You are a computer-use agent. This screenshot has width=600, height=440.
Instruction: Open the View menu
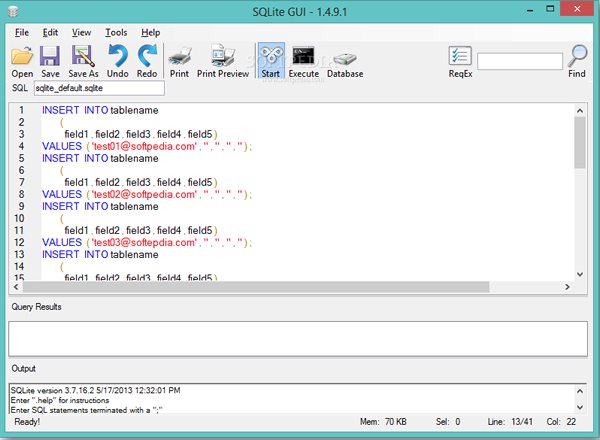[81, 33]
